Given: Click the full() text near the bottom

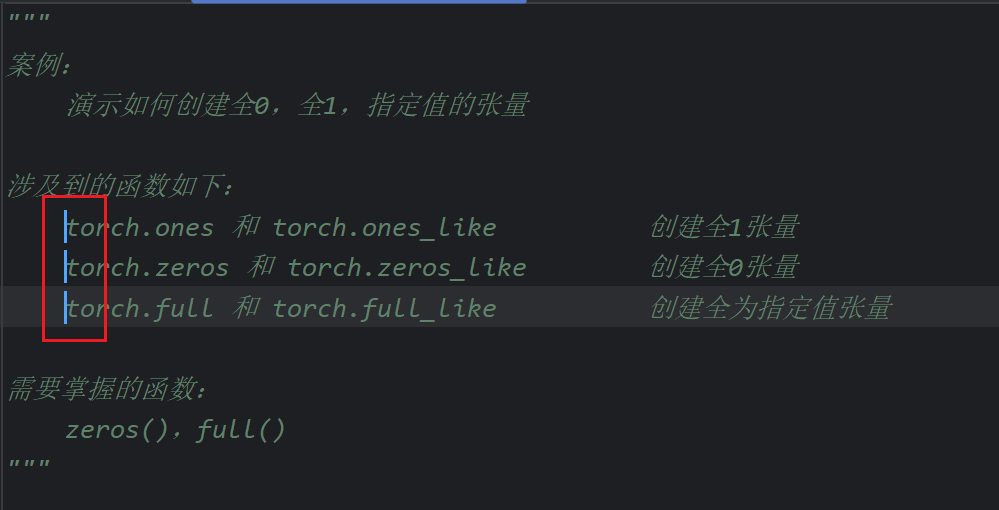Looking at the screenshot, I should click(241, 430).
